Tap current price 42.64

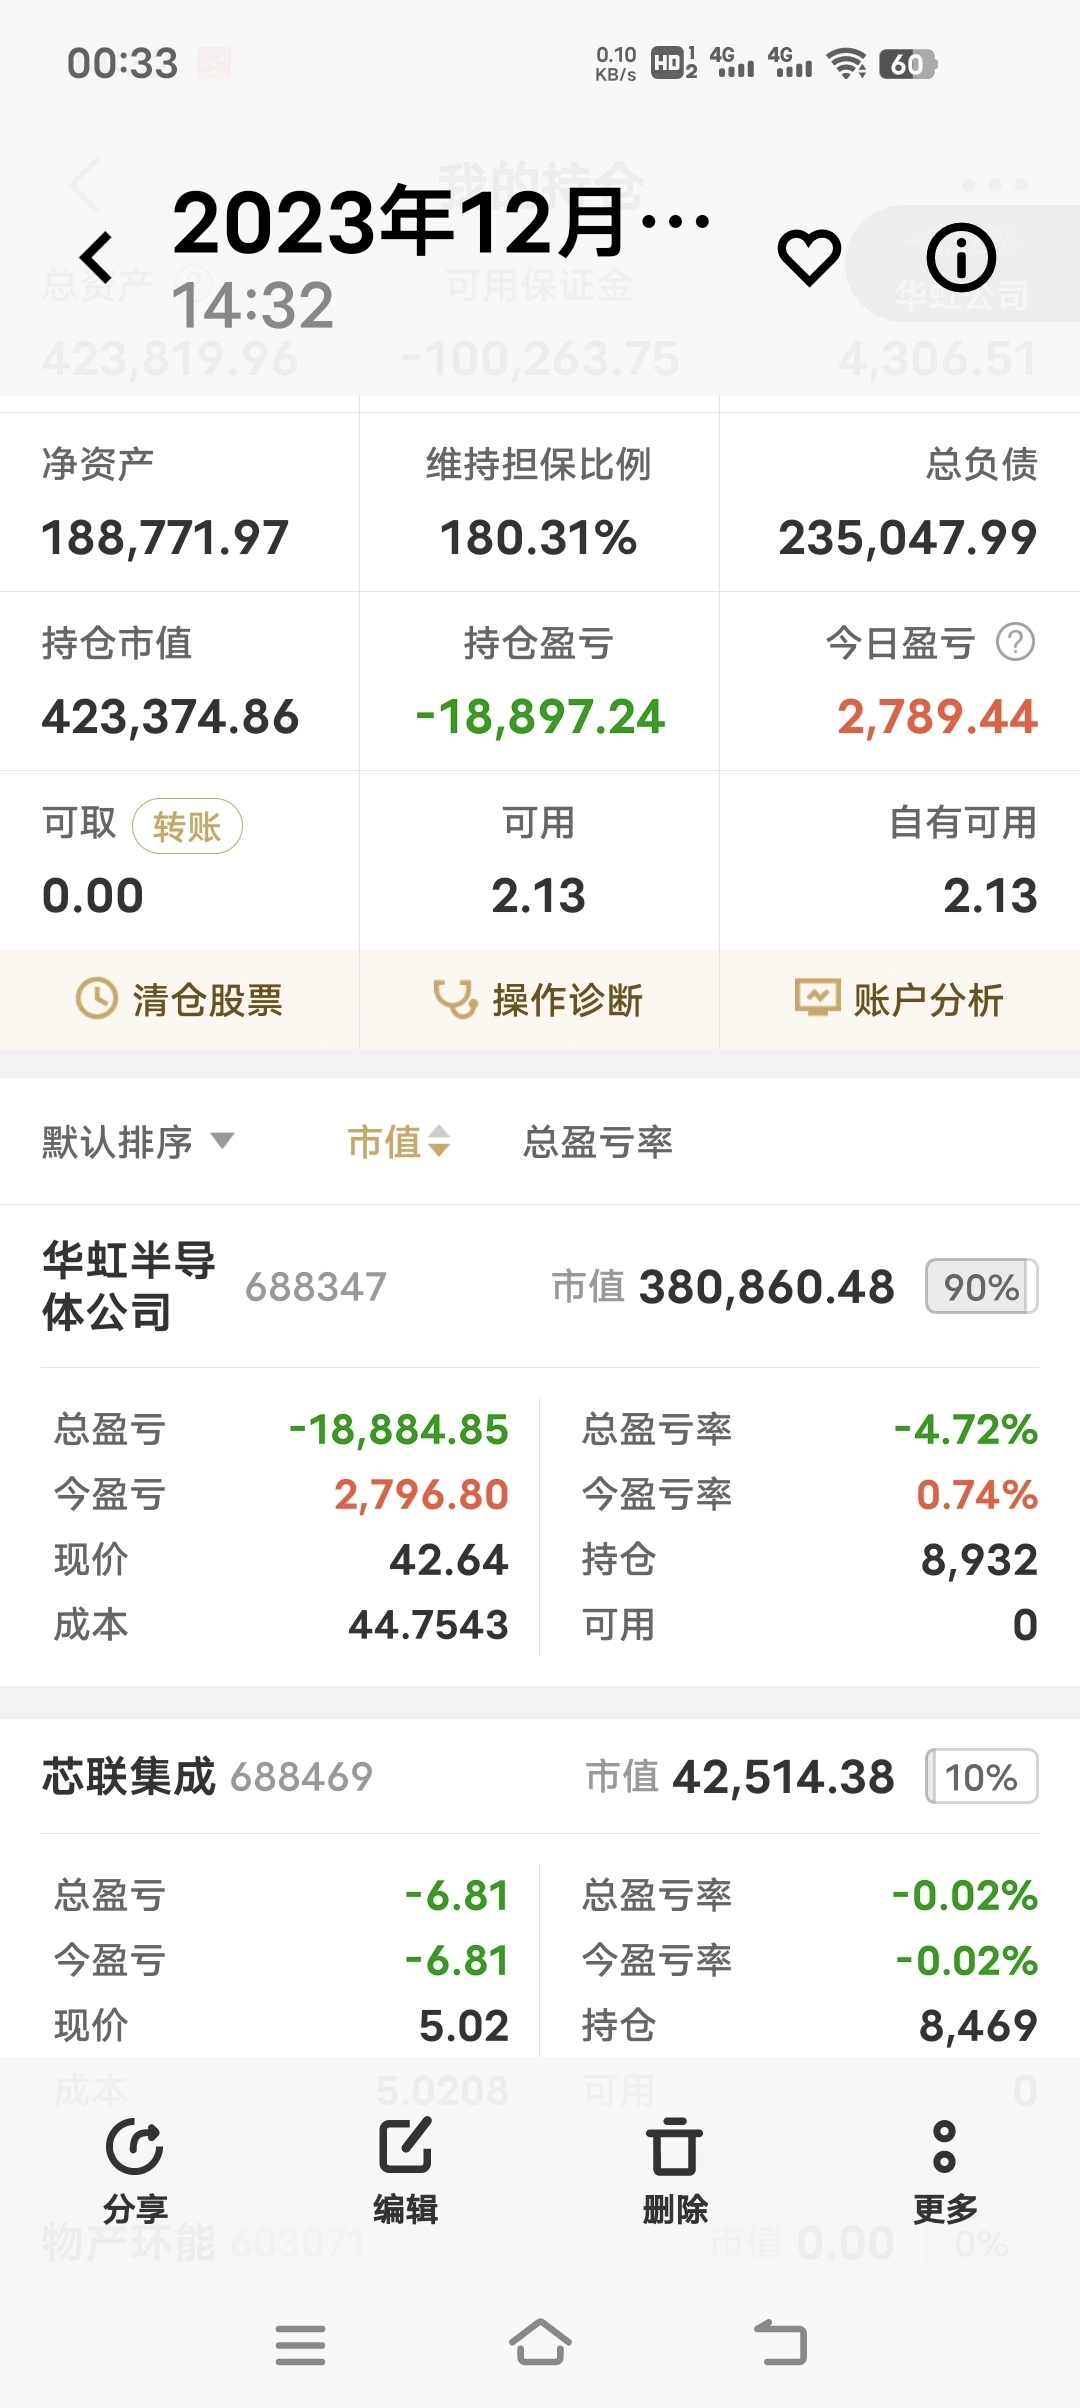[x=449, y=1559]
